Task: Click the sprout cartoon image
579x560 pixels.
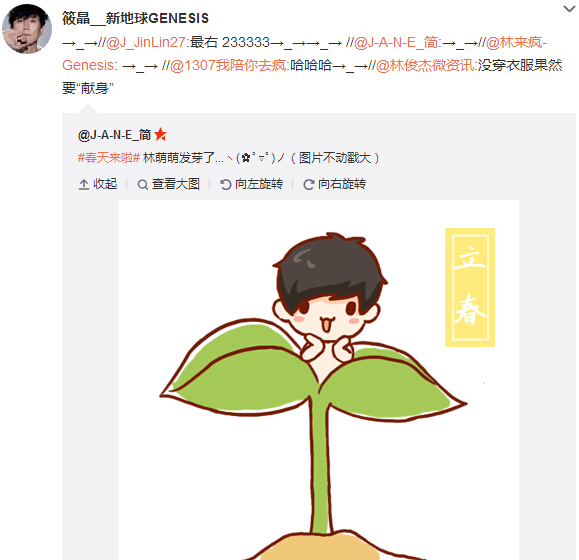Action: [x=319, y=380]
